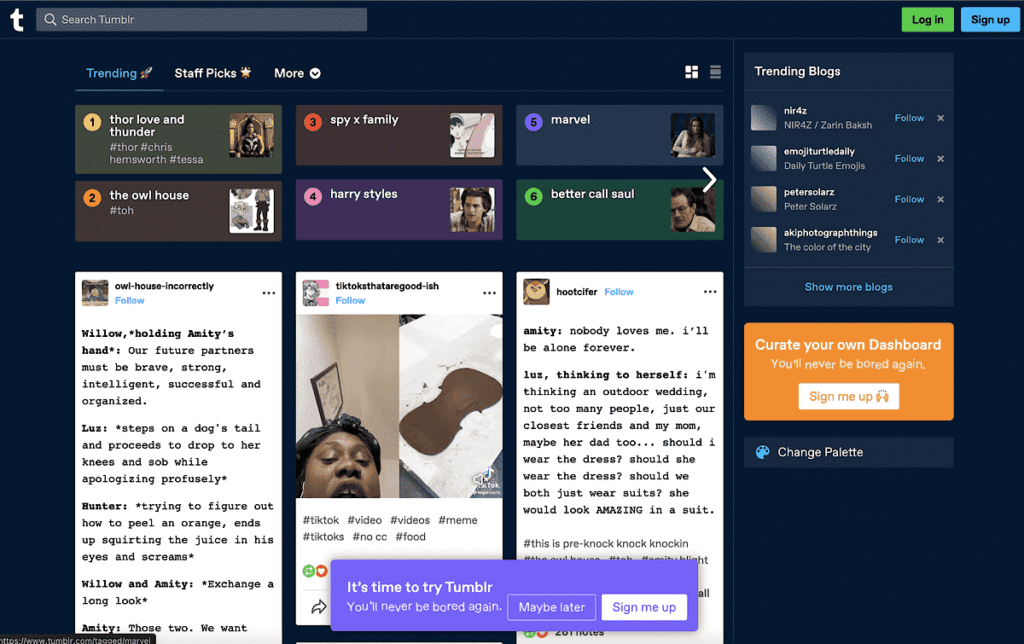The image size is (1024, 644).
Task: Click the #tiktok tag
Action: click(321, 521)
